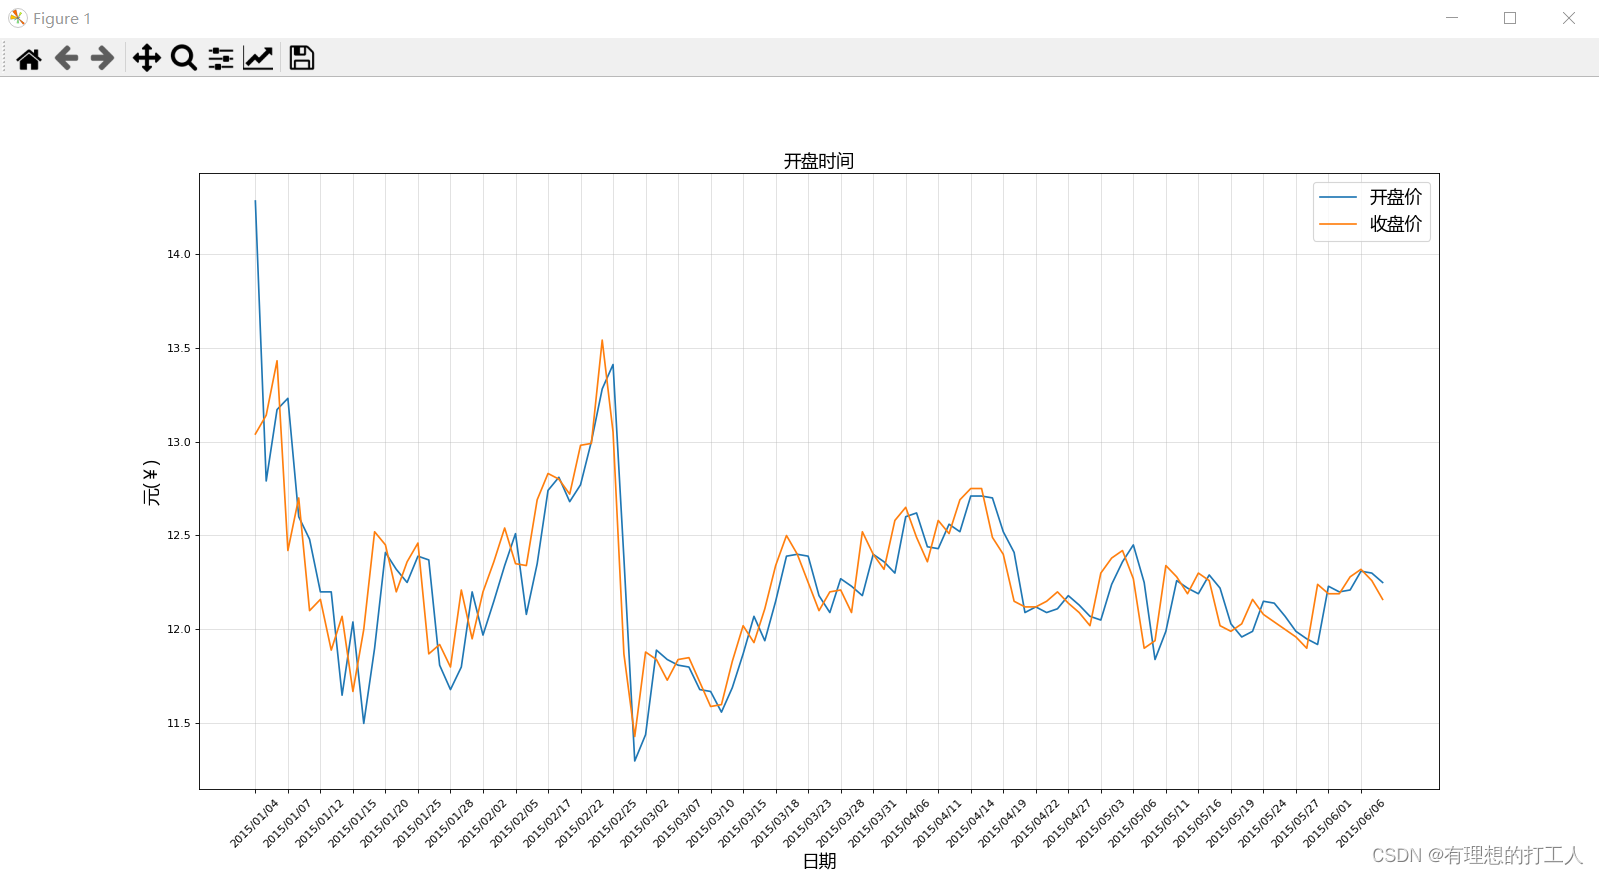Image resolution: width=1599 pixels, height=875 pixels.
Task: Click the 11.5 y-axis tick label
Action: 178,724
